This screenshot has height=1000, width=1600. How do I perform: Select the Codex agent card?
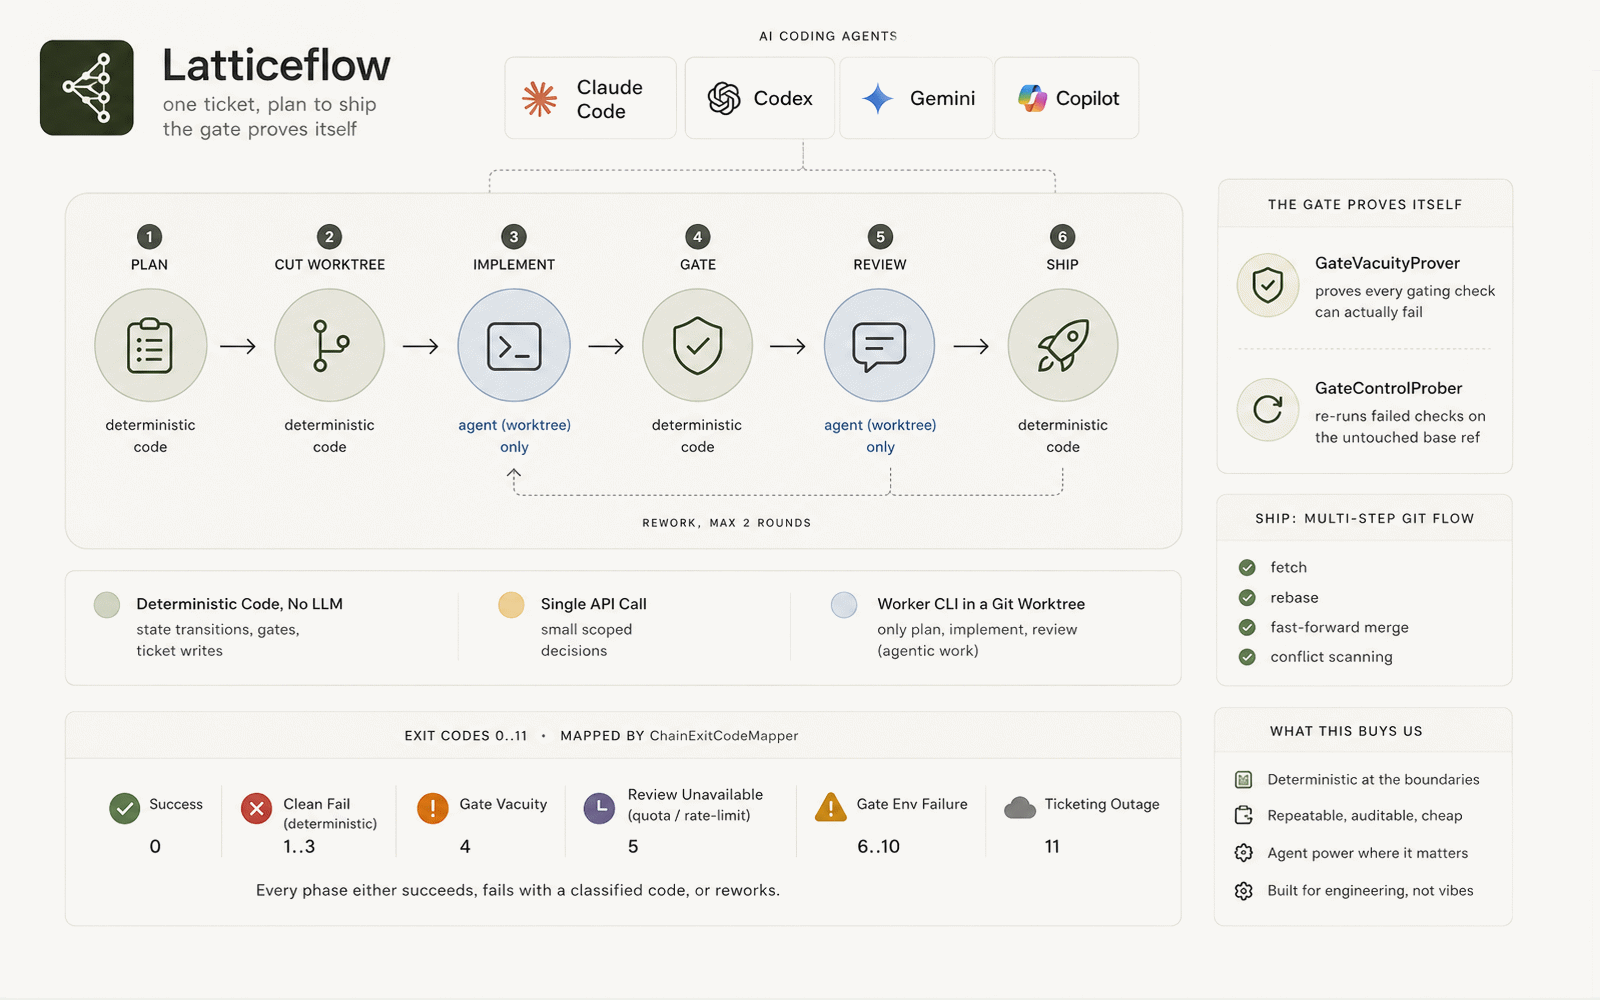759,98
